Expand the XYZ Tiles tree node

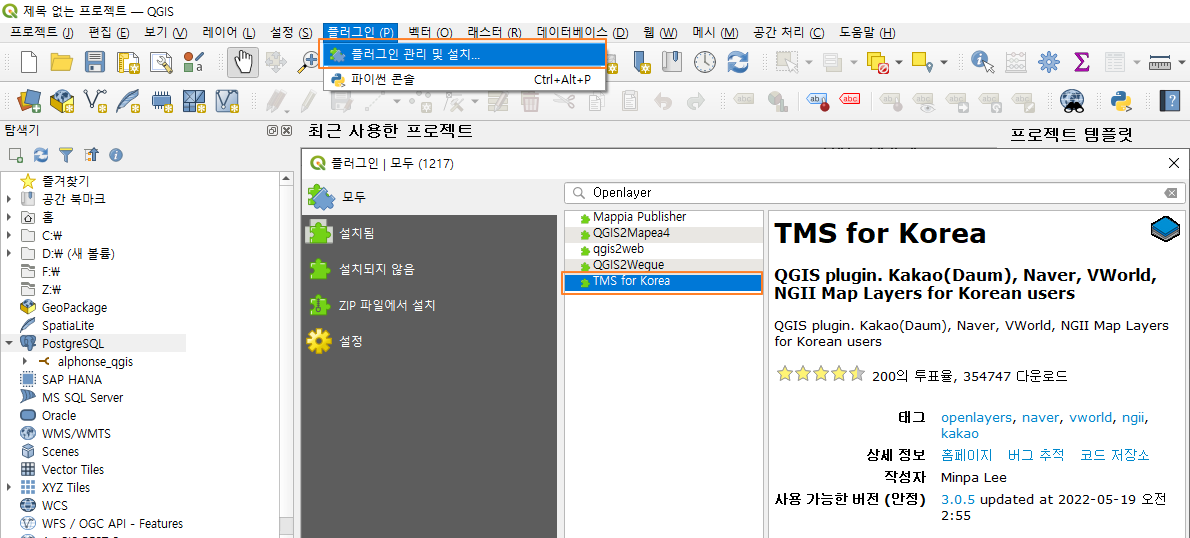point(8,488)
